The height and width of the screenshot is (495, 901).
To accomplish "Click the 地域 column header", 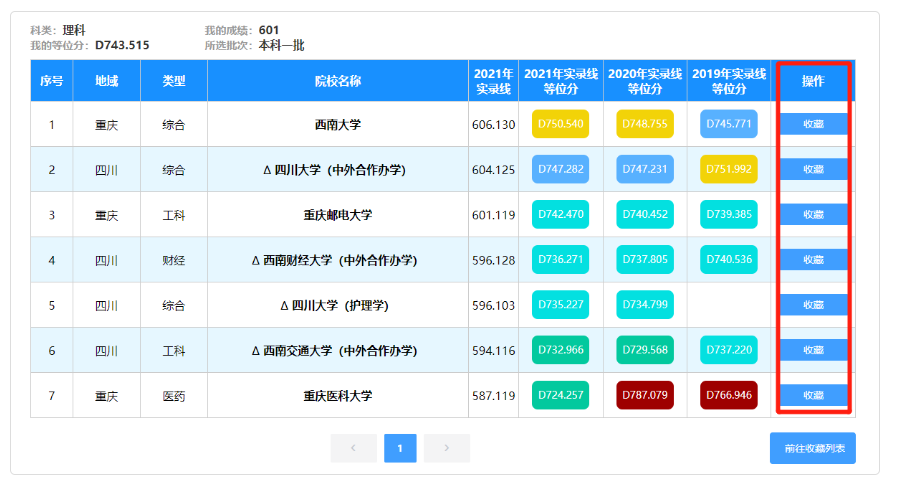I will pyautogui.click(x=106, y=80).
